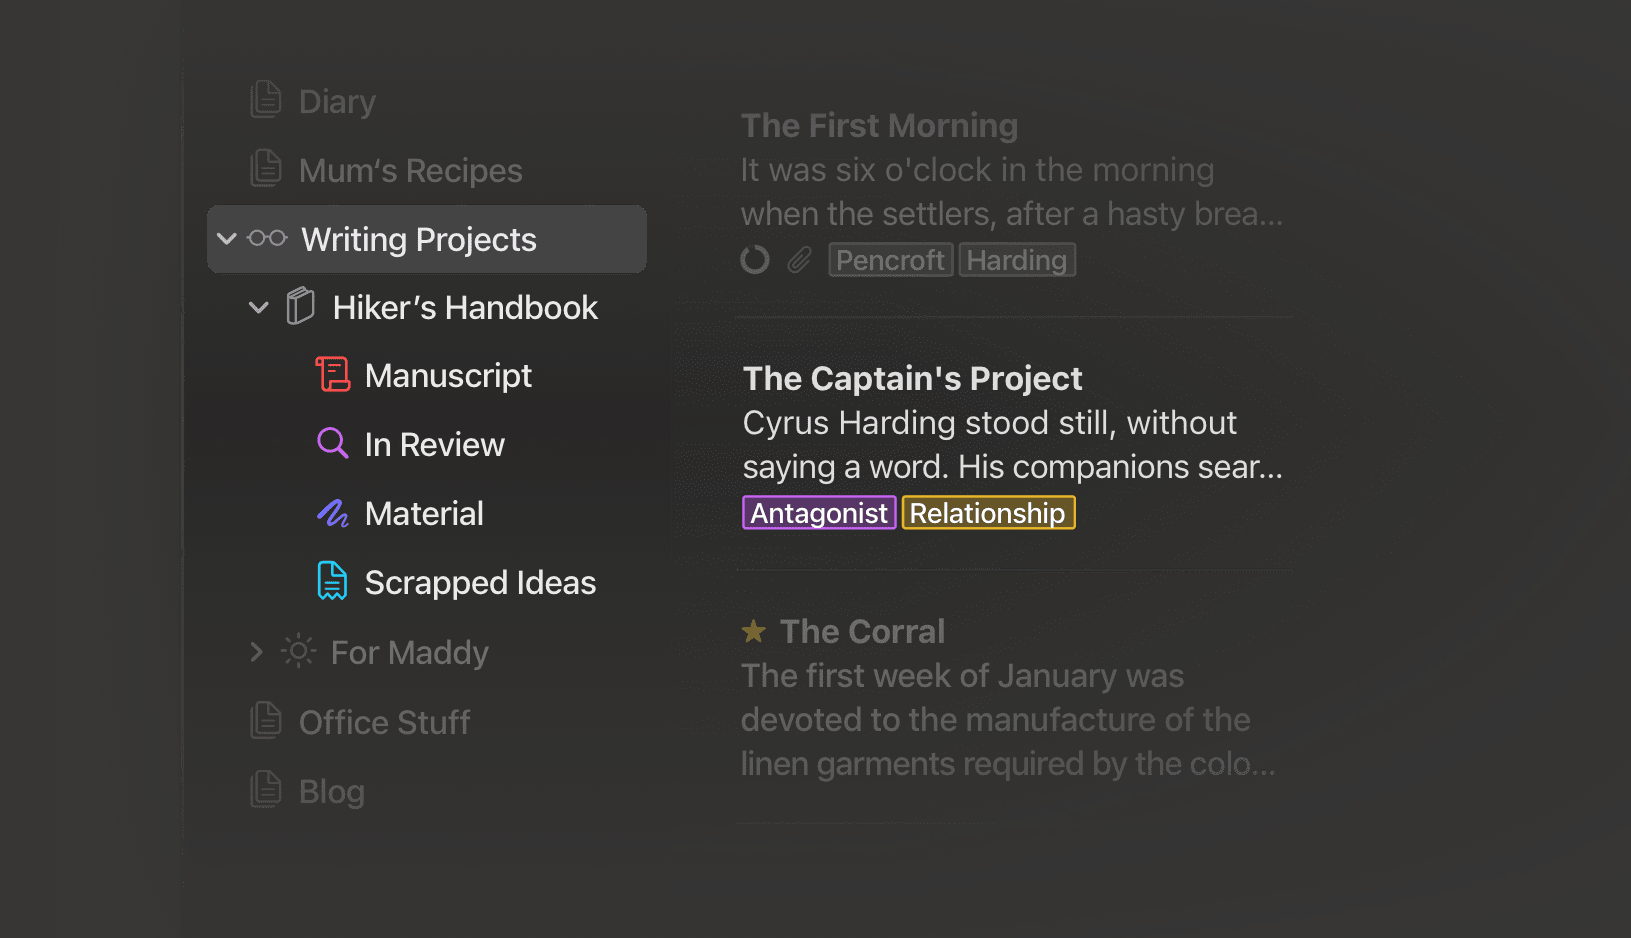Viewport: 1631px width, 938px height.
Task: Click the gold star on The Corral
Action: tap(754, 631)
